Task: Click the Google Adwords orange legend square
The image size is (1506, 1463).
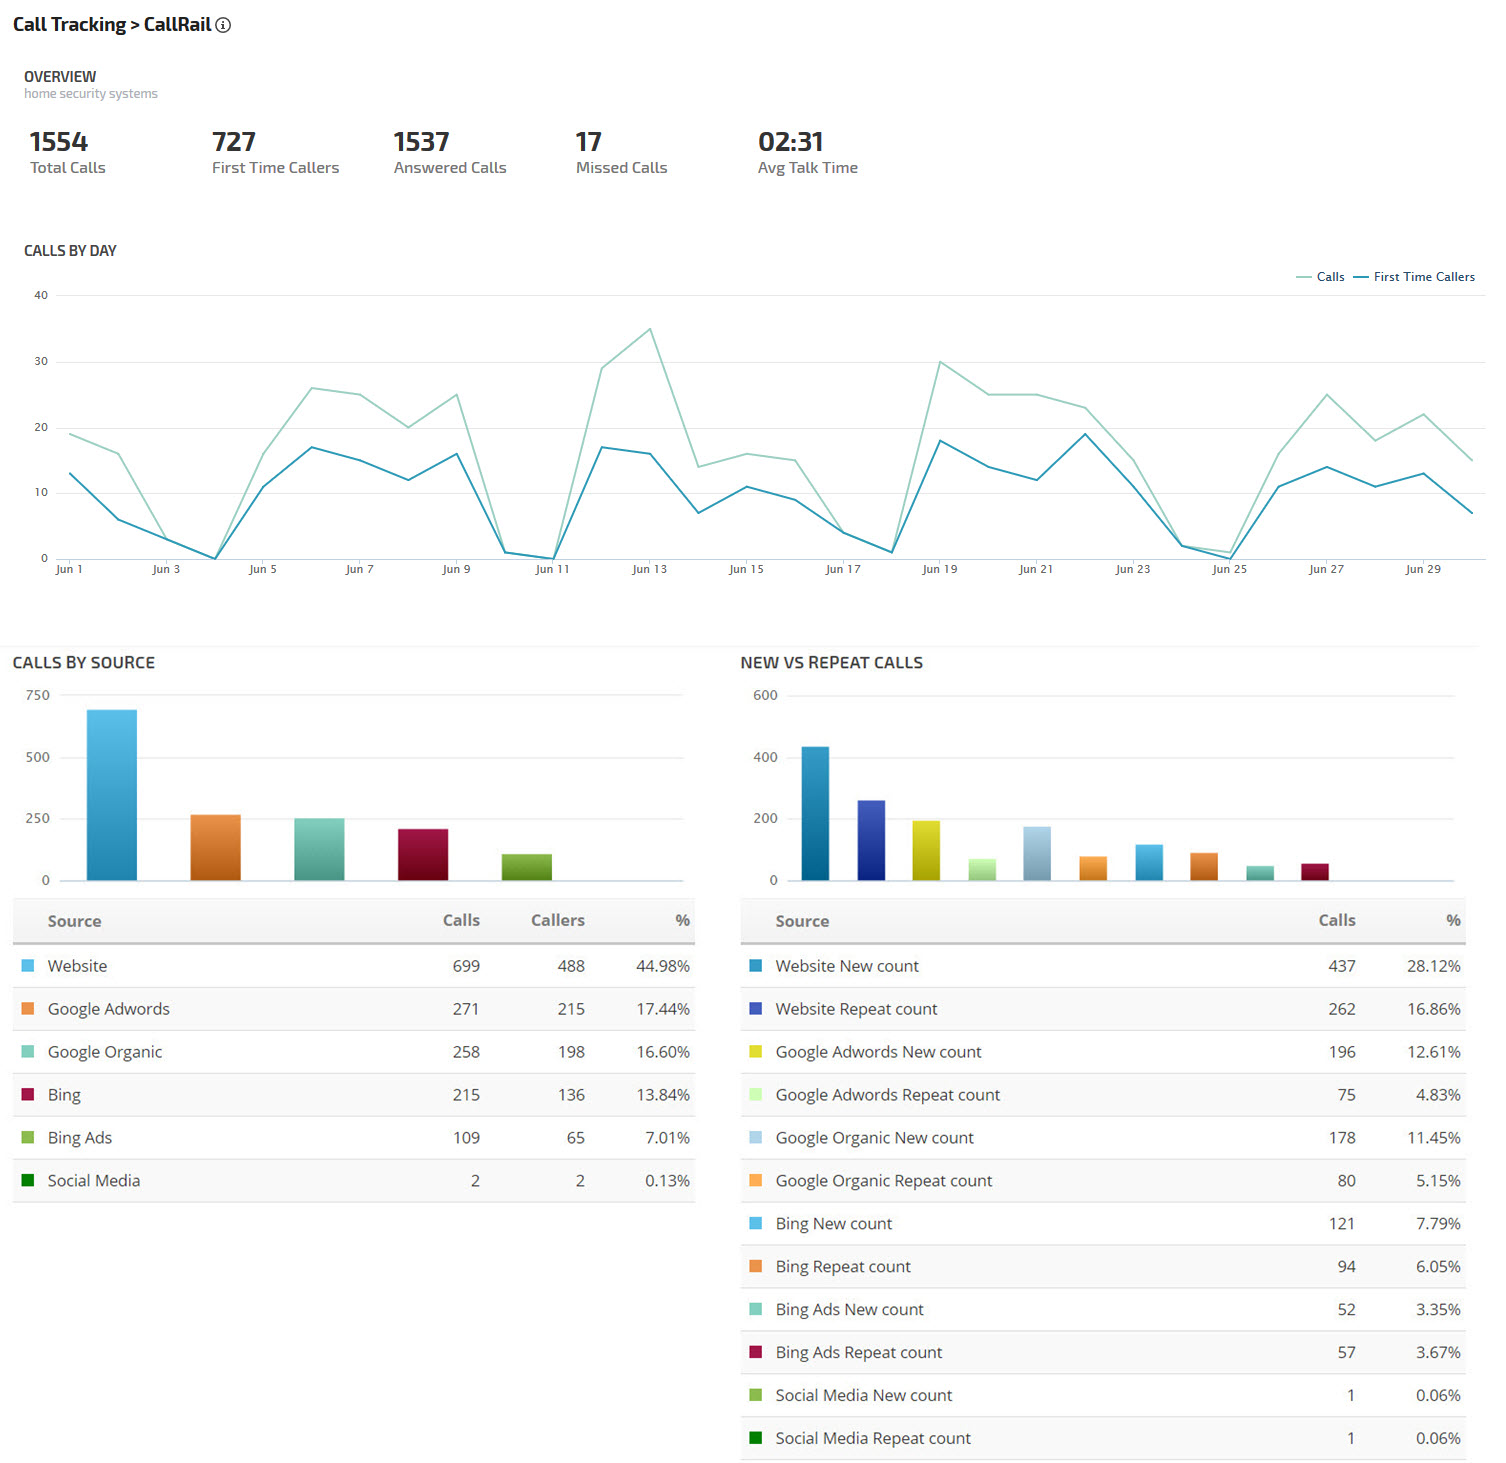Action: tap(28, 1009)
